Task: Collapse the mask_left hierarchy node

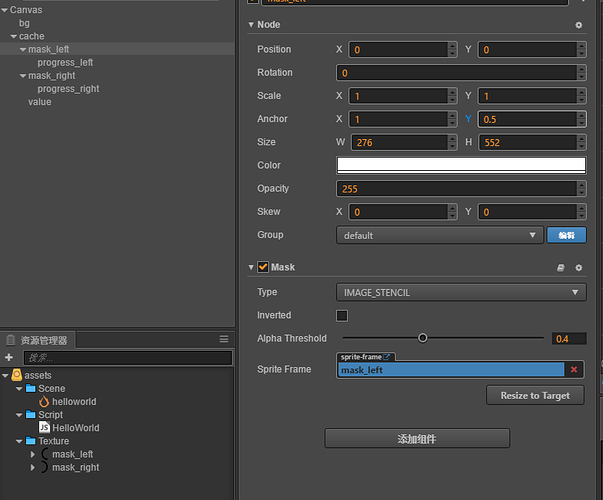Action: (x=23, y=50)
